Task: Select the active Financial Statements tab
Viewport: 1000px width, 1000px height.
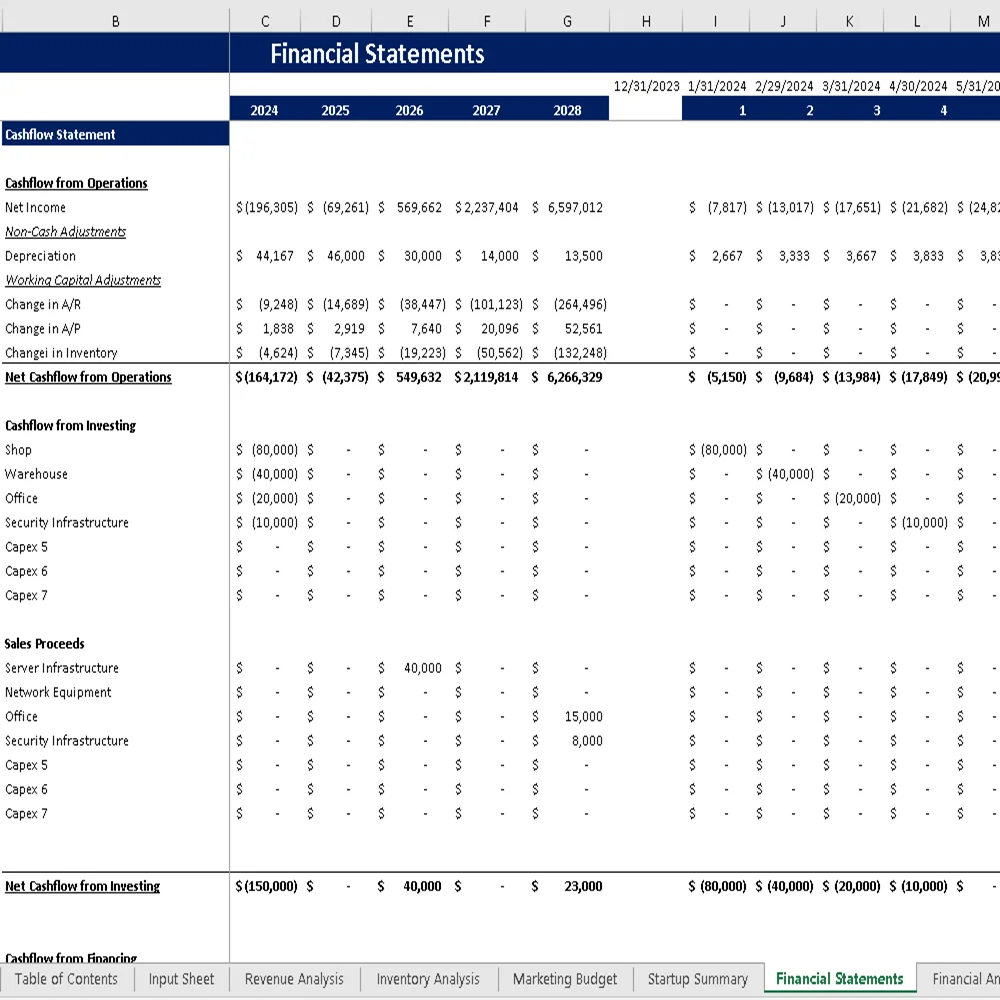Action: [x=838, y=979]
